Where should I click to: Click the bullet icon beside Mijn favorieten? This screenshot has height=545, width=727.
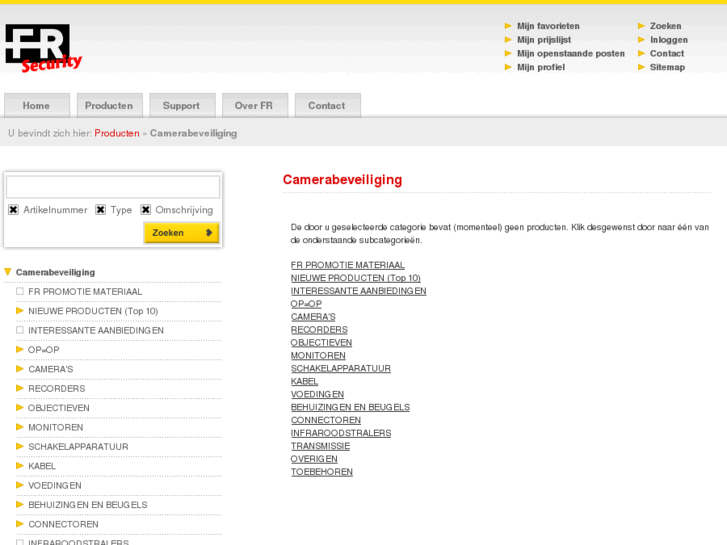click(507, 26)
